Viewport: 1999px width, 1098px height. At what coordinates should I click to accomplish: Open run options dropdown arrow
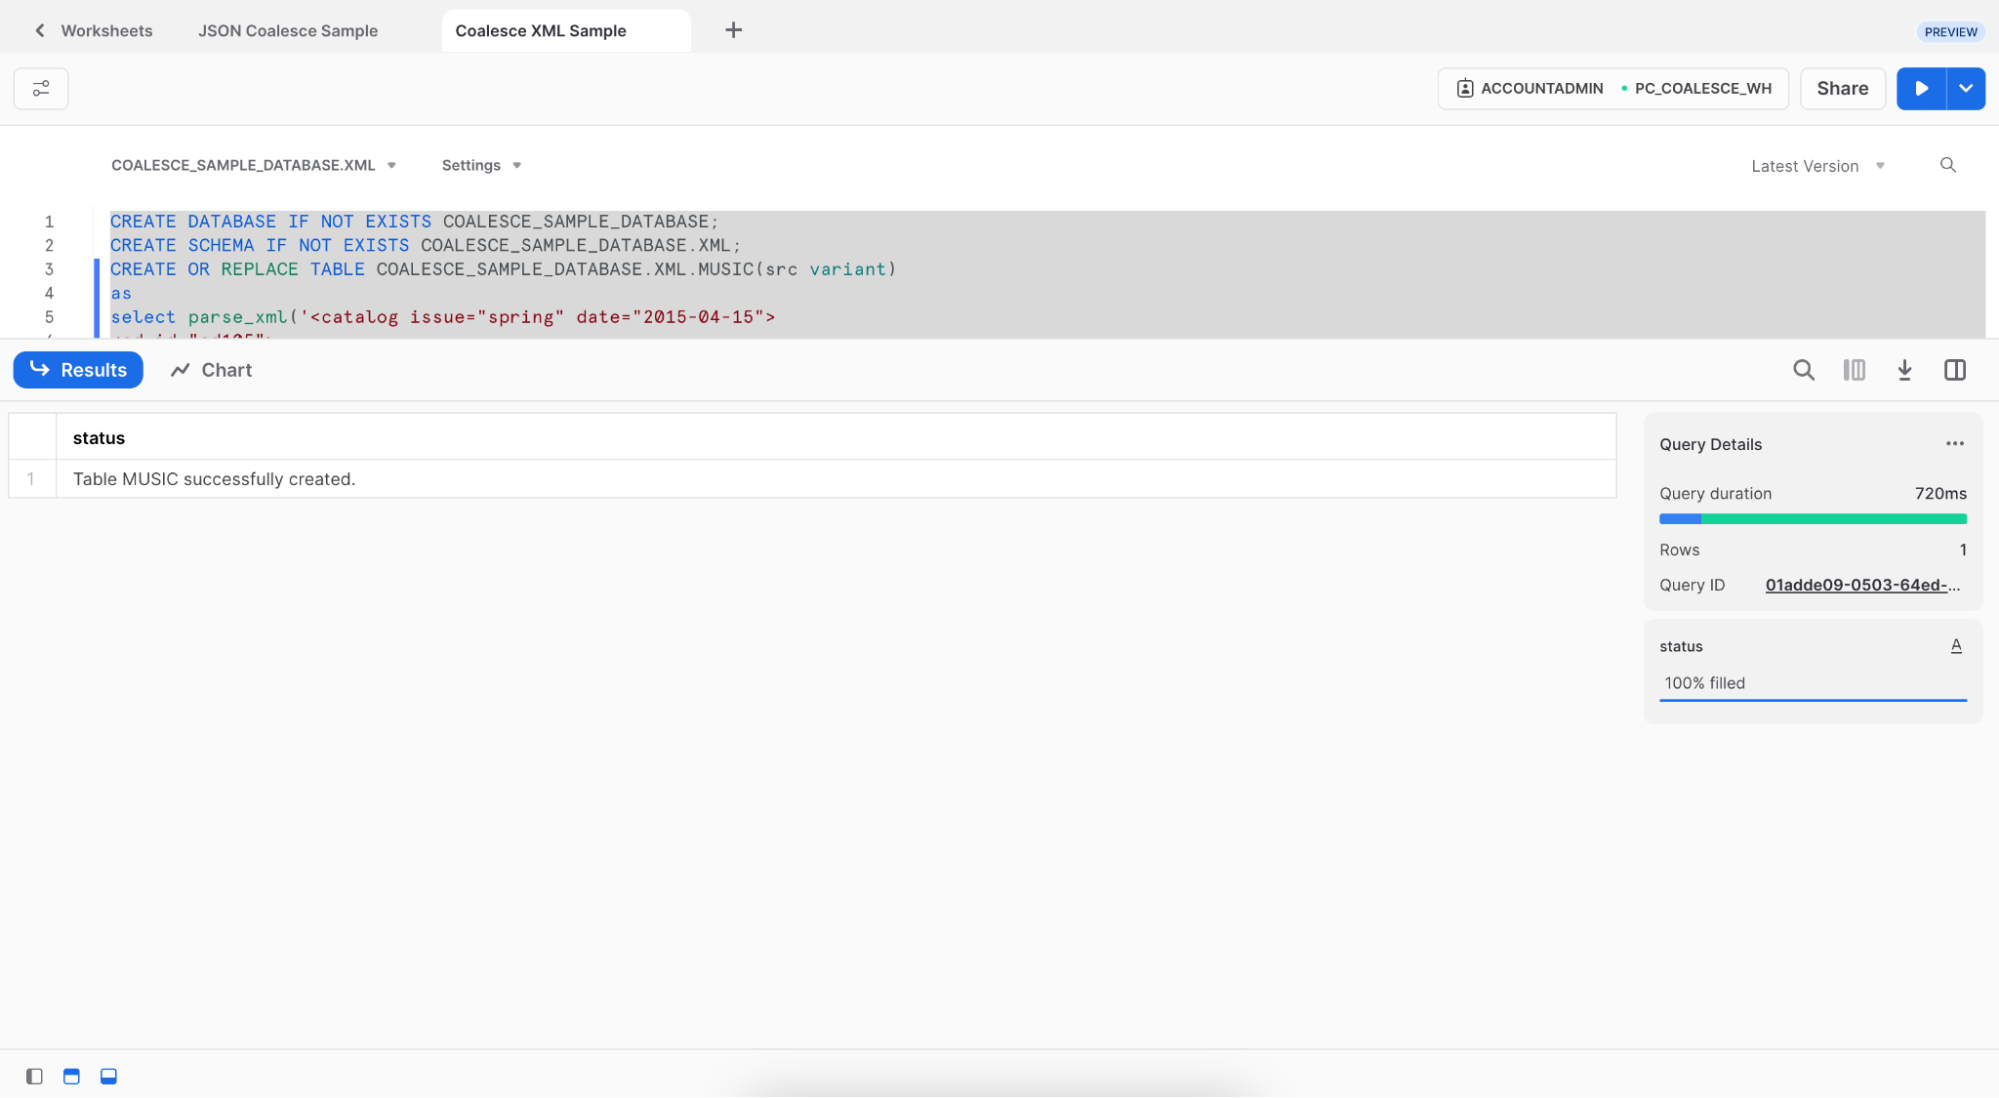(1966, 88)
